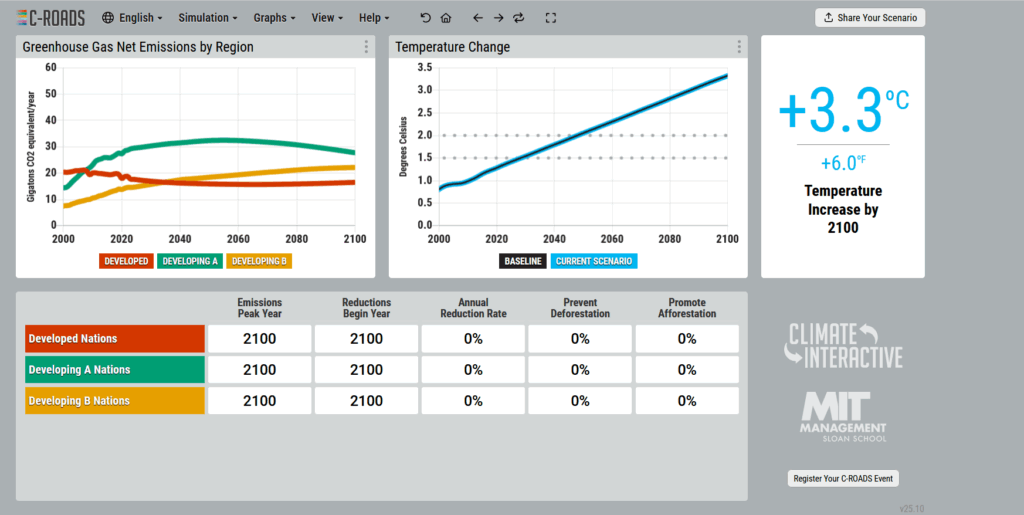Click Register Your C-ROADS Event button
Screen dimensions: 1024x515
[x=843, y=478]
